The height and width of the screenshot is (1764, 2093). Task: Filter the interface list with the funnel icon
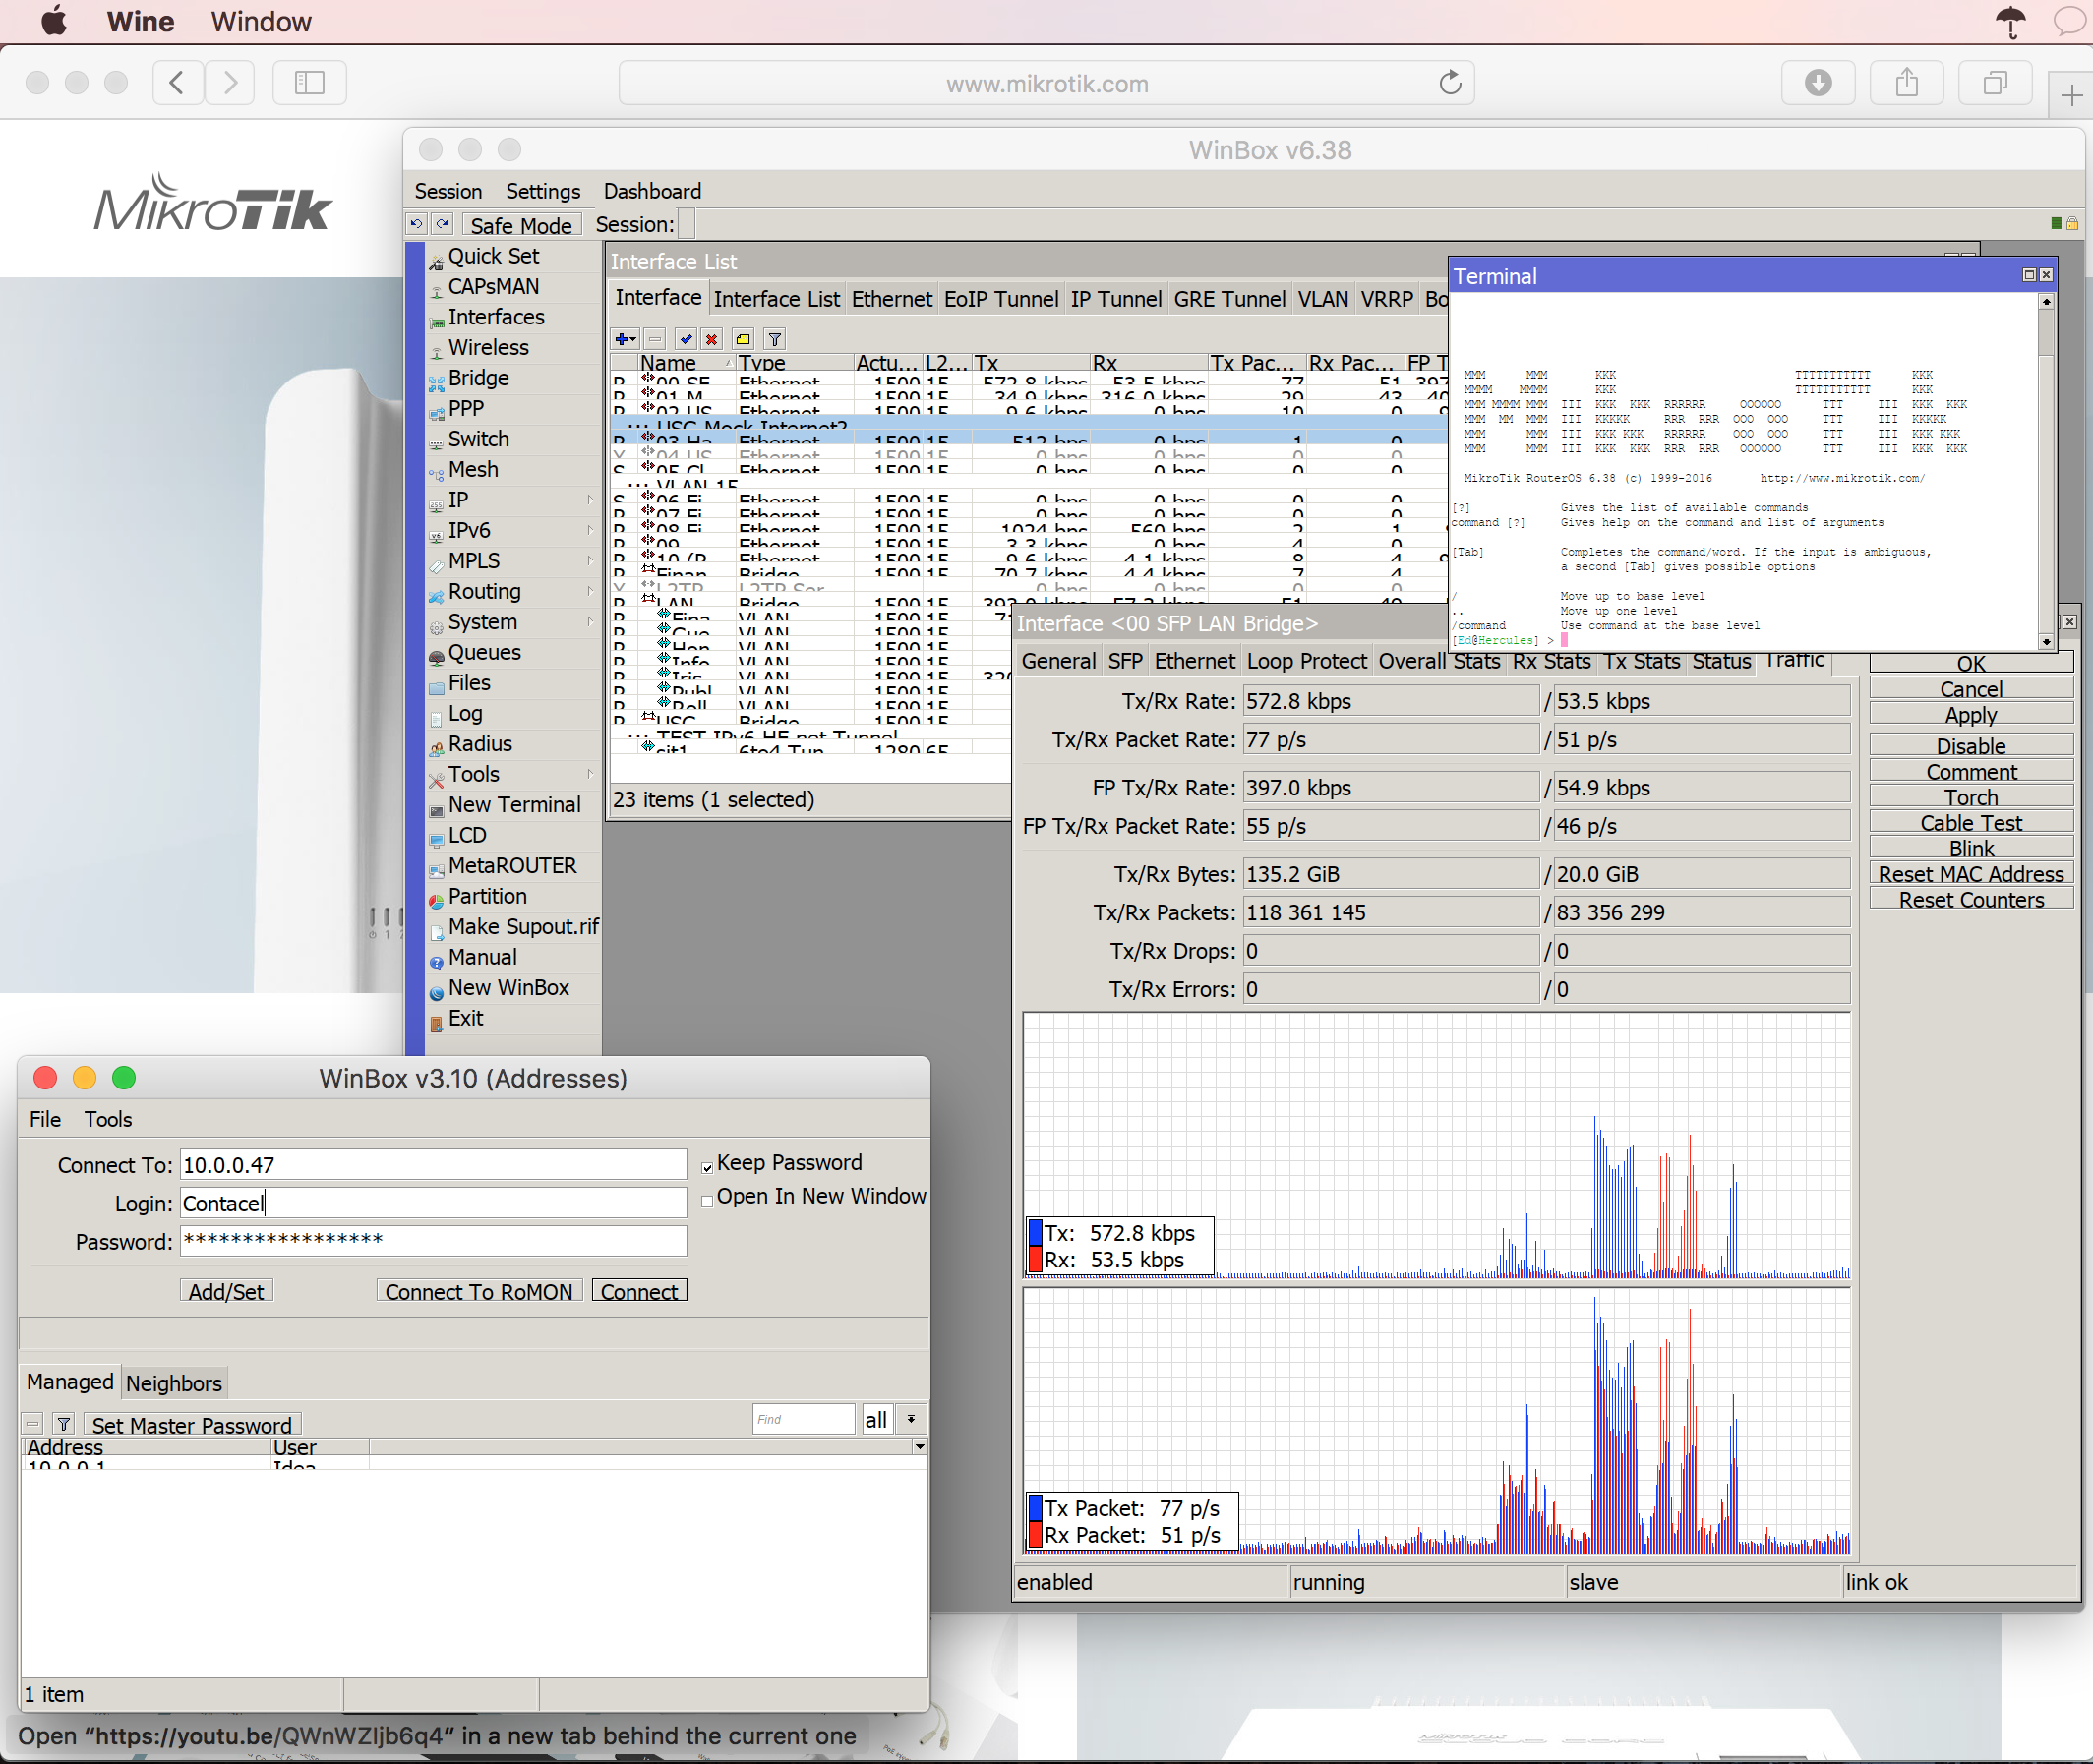pyautogui.click(x=775, y=340)
